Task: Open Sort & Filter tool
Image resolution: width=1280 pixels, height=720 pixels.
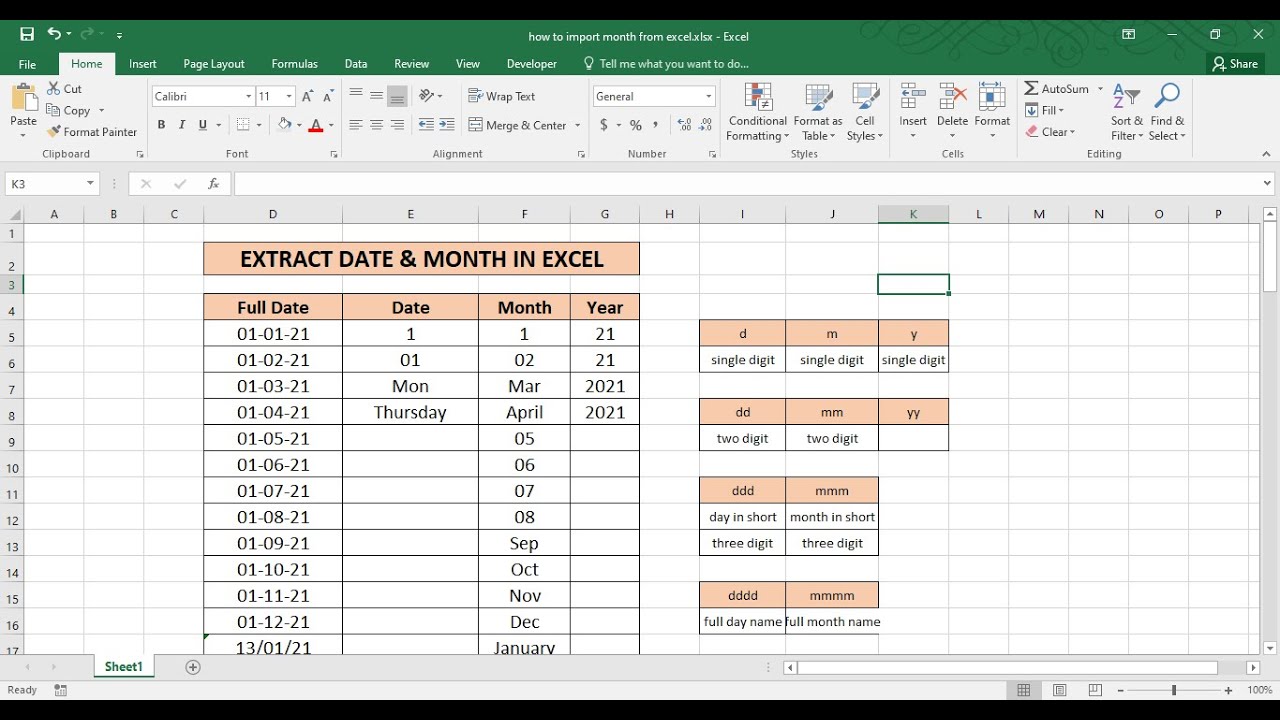Action: (x=1127, y=112)
